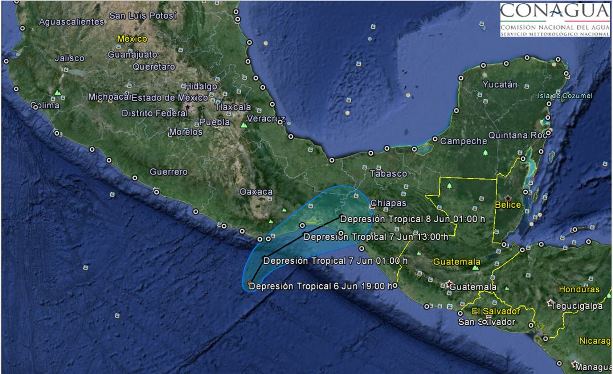Select the Guanajuato state label

pos(133,55)
